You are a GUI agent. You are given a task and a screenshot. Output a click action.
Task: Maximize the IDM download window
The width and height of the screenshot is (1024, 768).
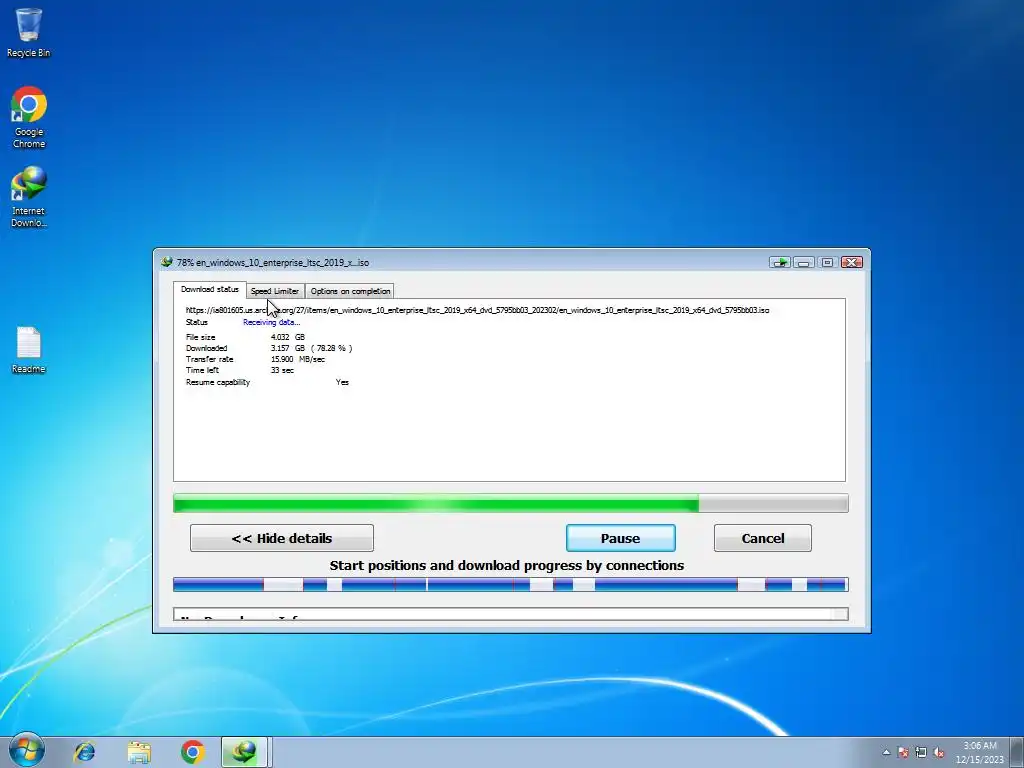tap(827, 263)
